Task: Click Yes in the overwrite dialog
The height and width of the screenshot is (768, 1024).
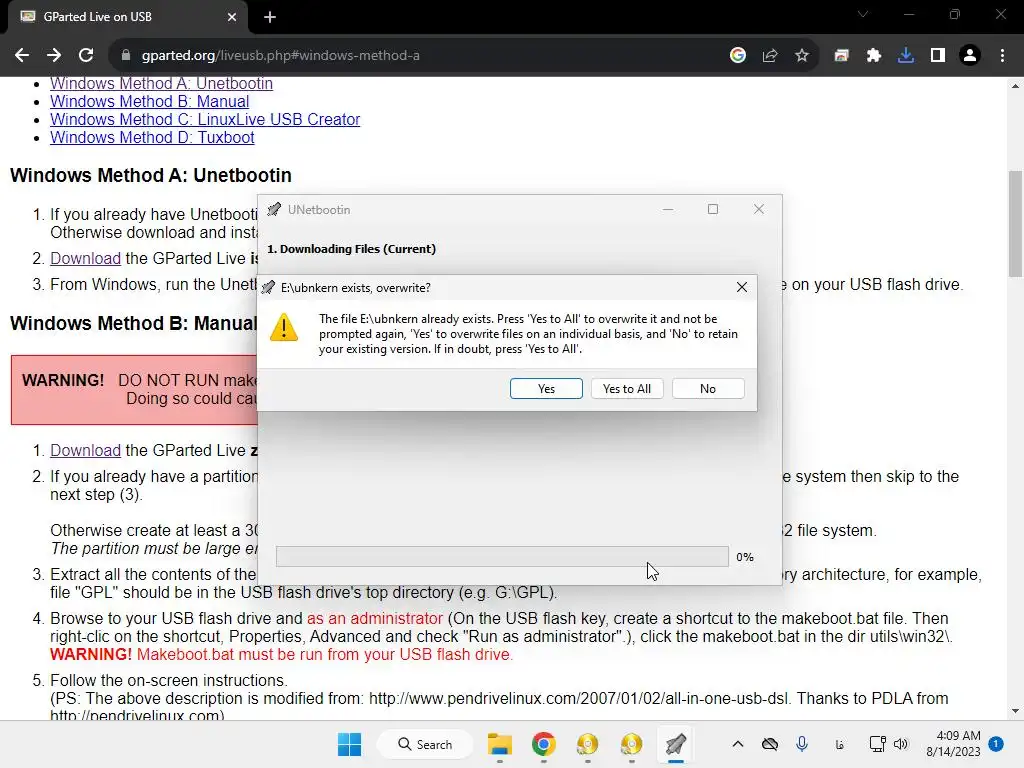Action: click(x=546, y=389)
